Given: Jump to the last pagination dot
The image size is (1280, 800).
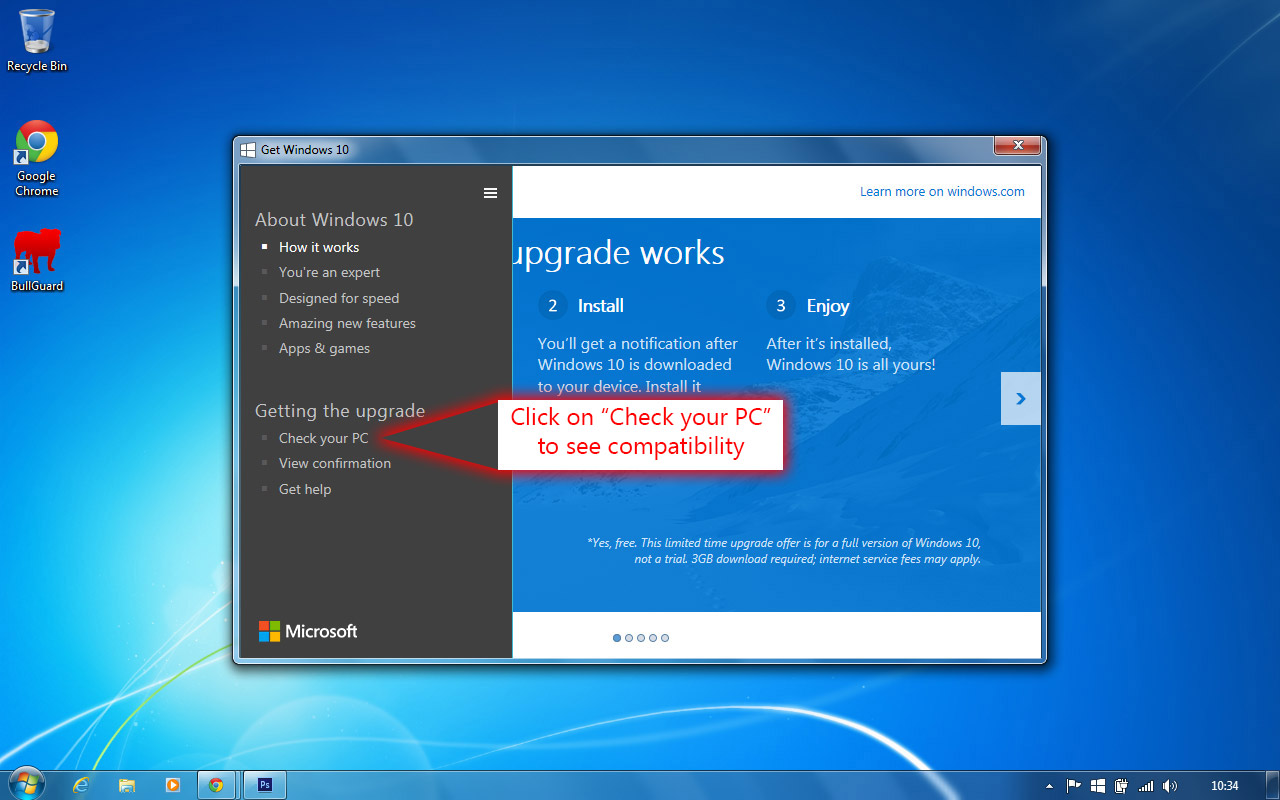Looking at the screenshot, I should coord(665,638).
